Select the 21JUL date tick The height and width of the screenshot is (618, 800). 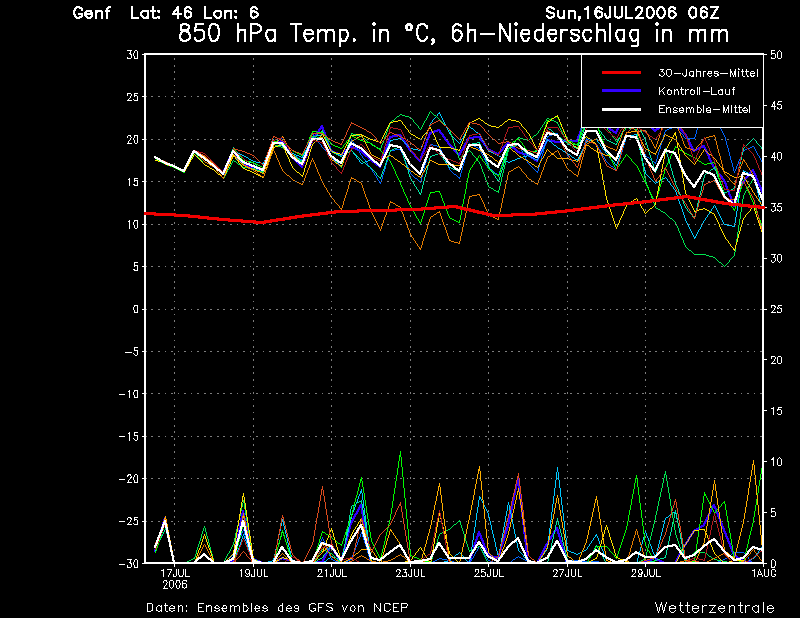point(332,573)
